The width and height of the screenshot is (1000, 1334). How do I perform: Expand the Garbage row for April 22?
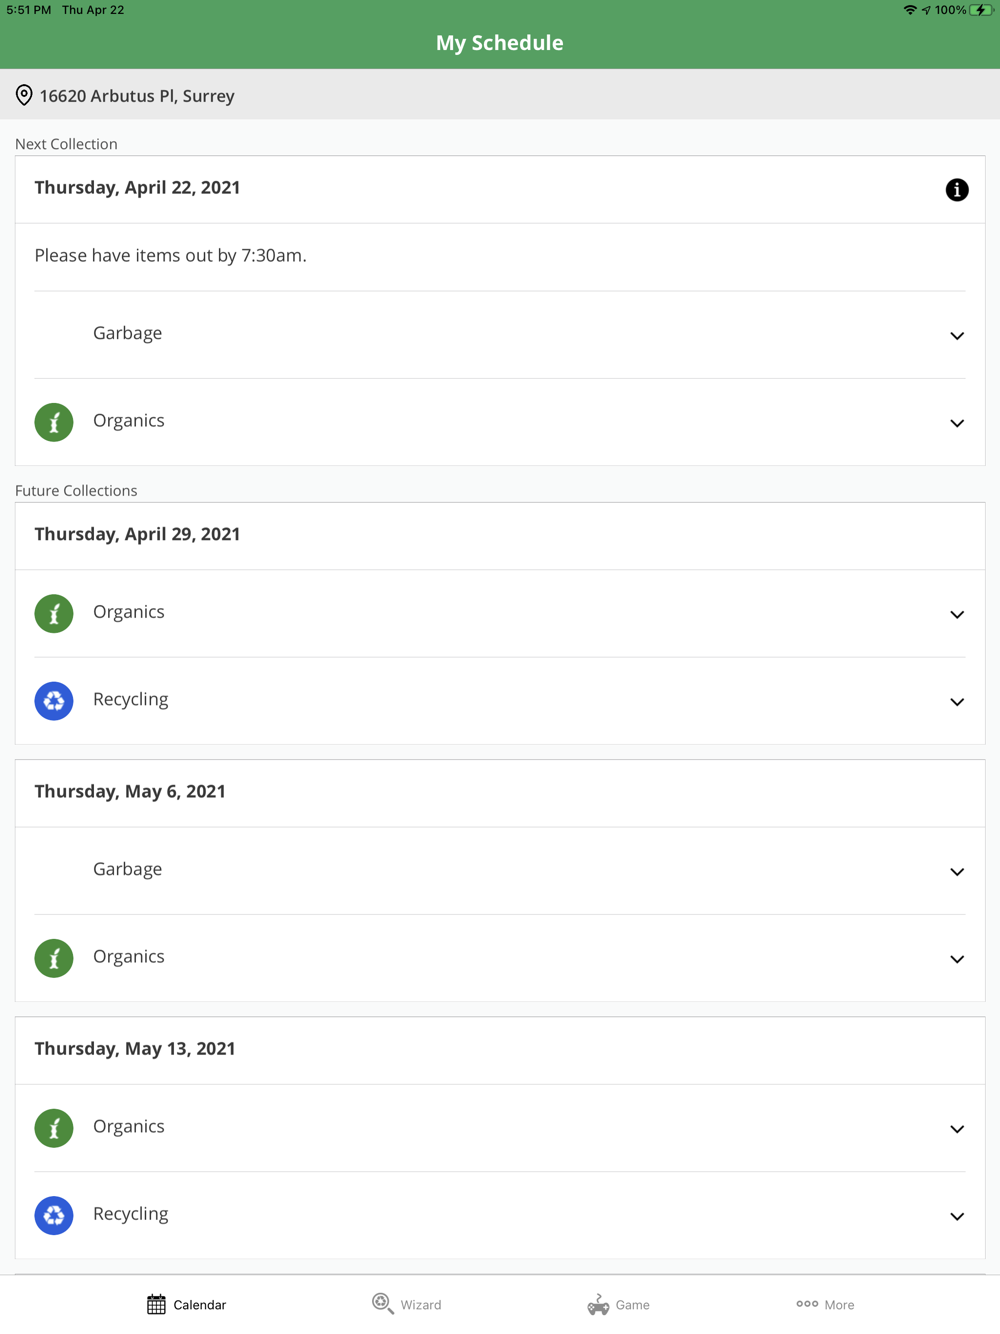pos(956,336)
